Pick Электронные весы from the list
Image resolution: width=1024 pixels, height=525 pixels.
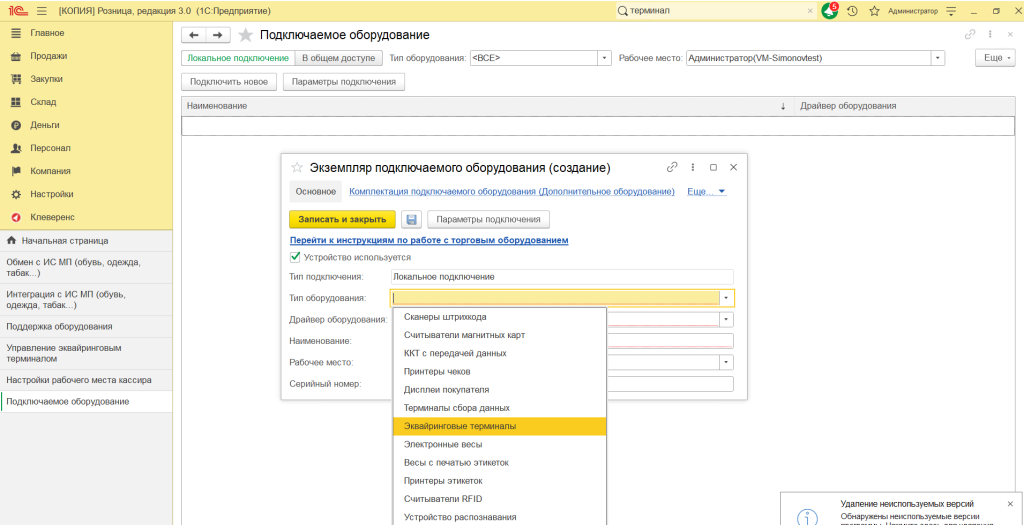tap(500, 445)
